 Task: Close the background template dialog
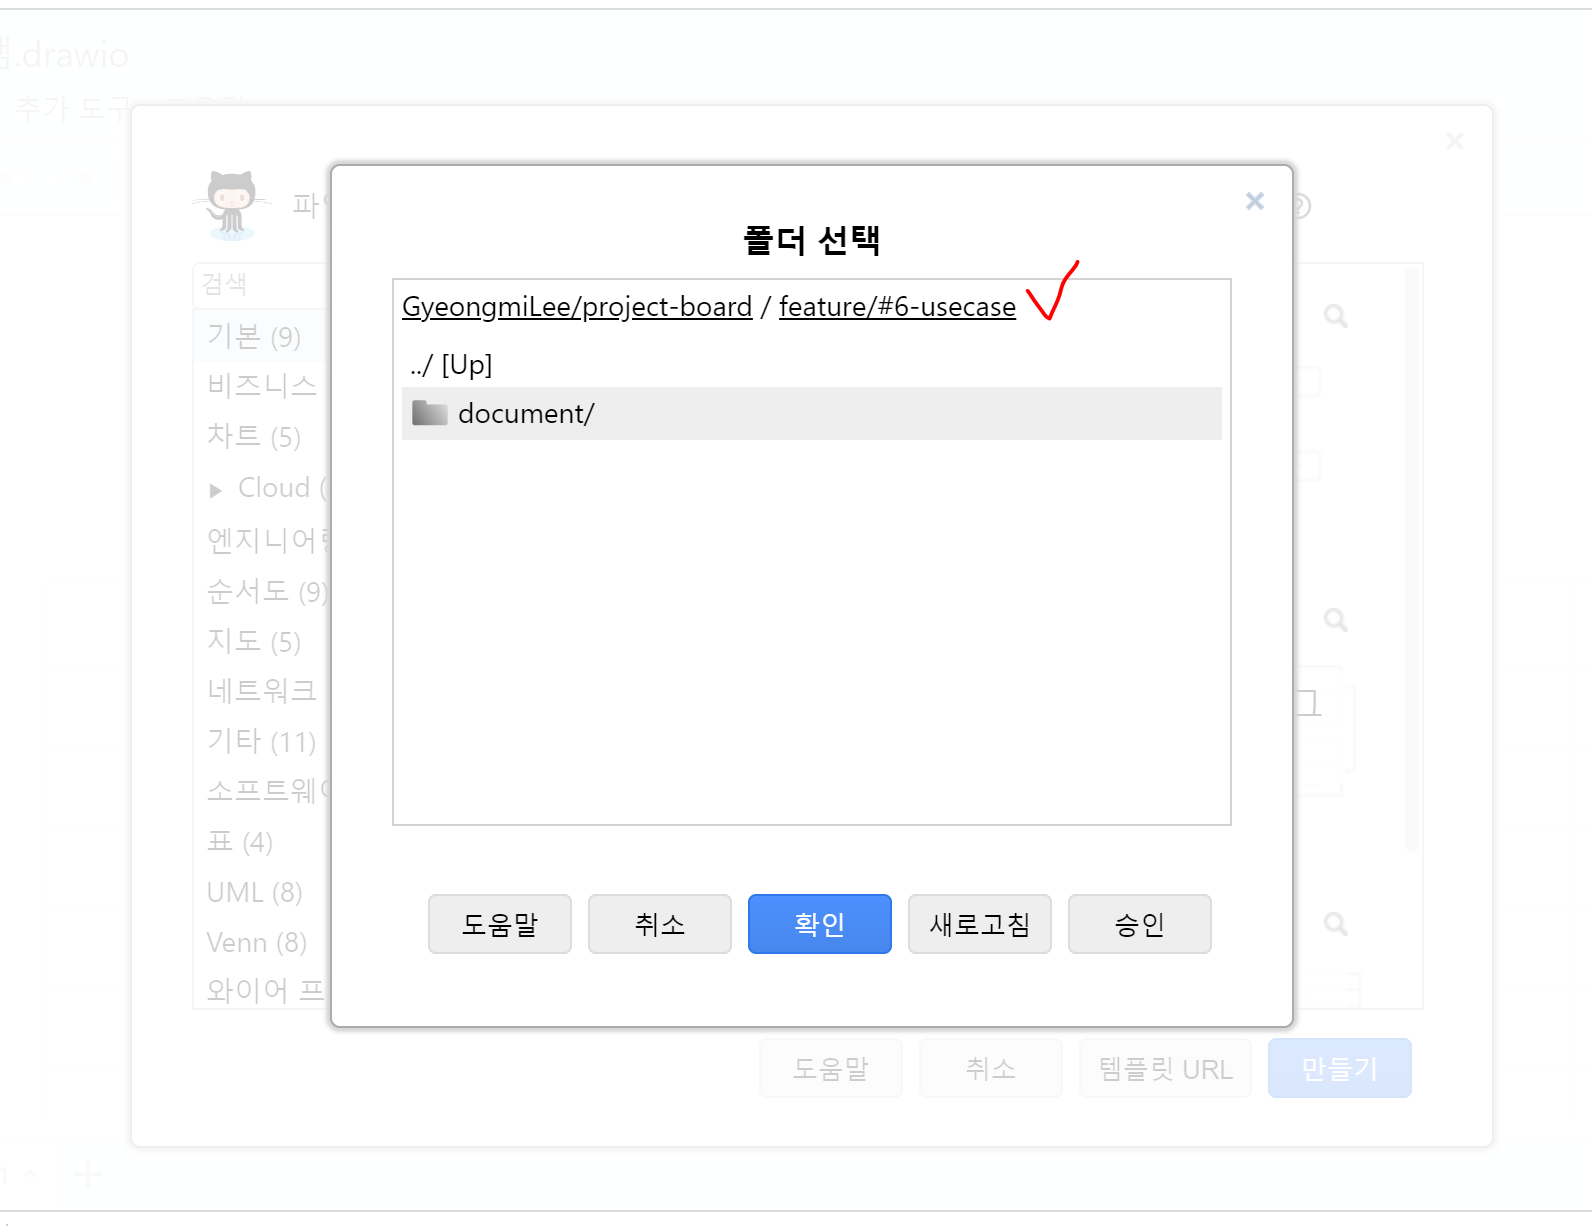[x=1455, y=141]
